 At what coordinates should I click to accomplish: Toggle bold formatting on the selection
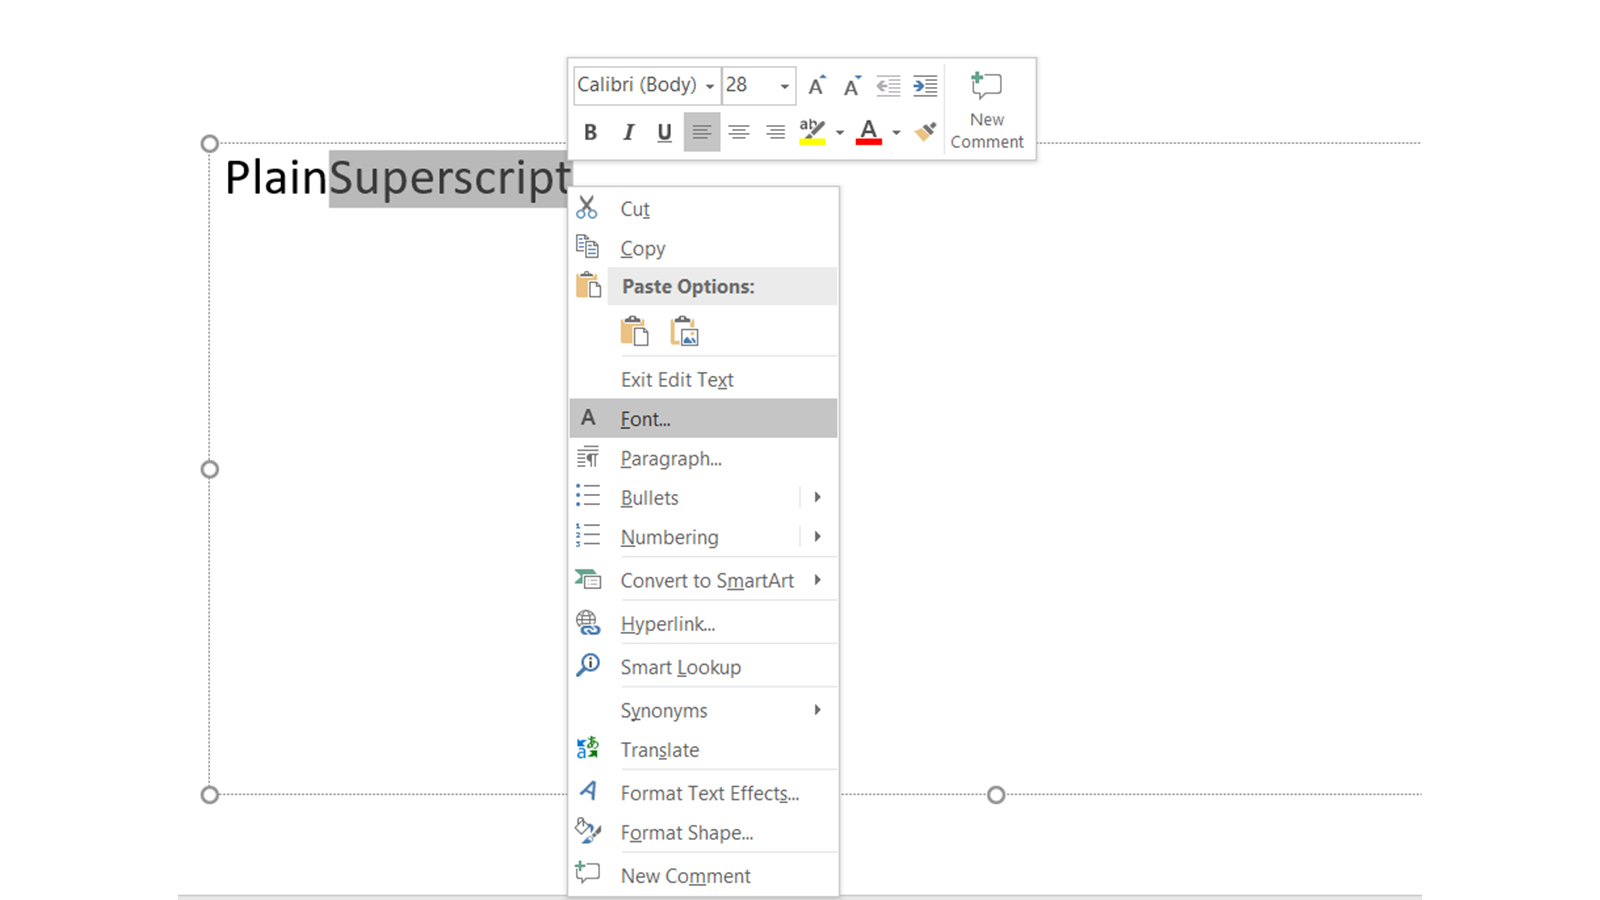click(590, 131)
